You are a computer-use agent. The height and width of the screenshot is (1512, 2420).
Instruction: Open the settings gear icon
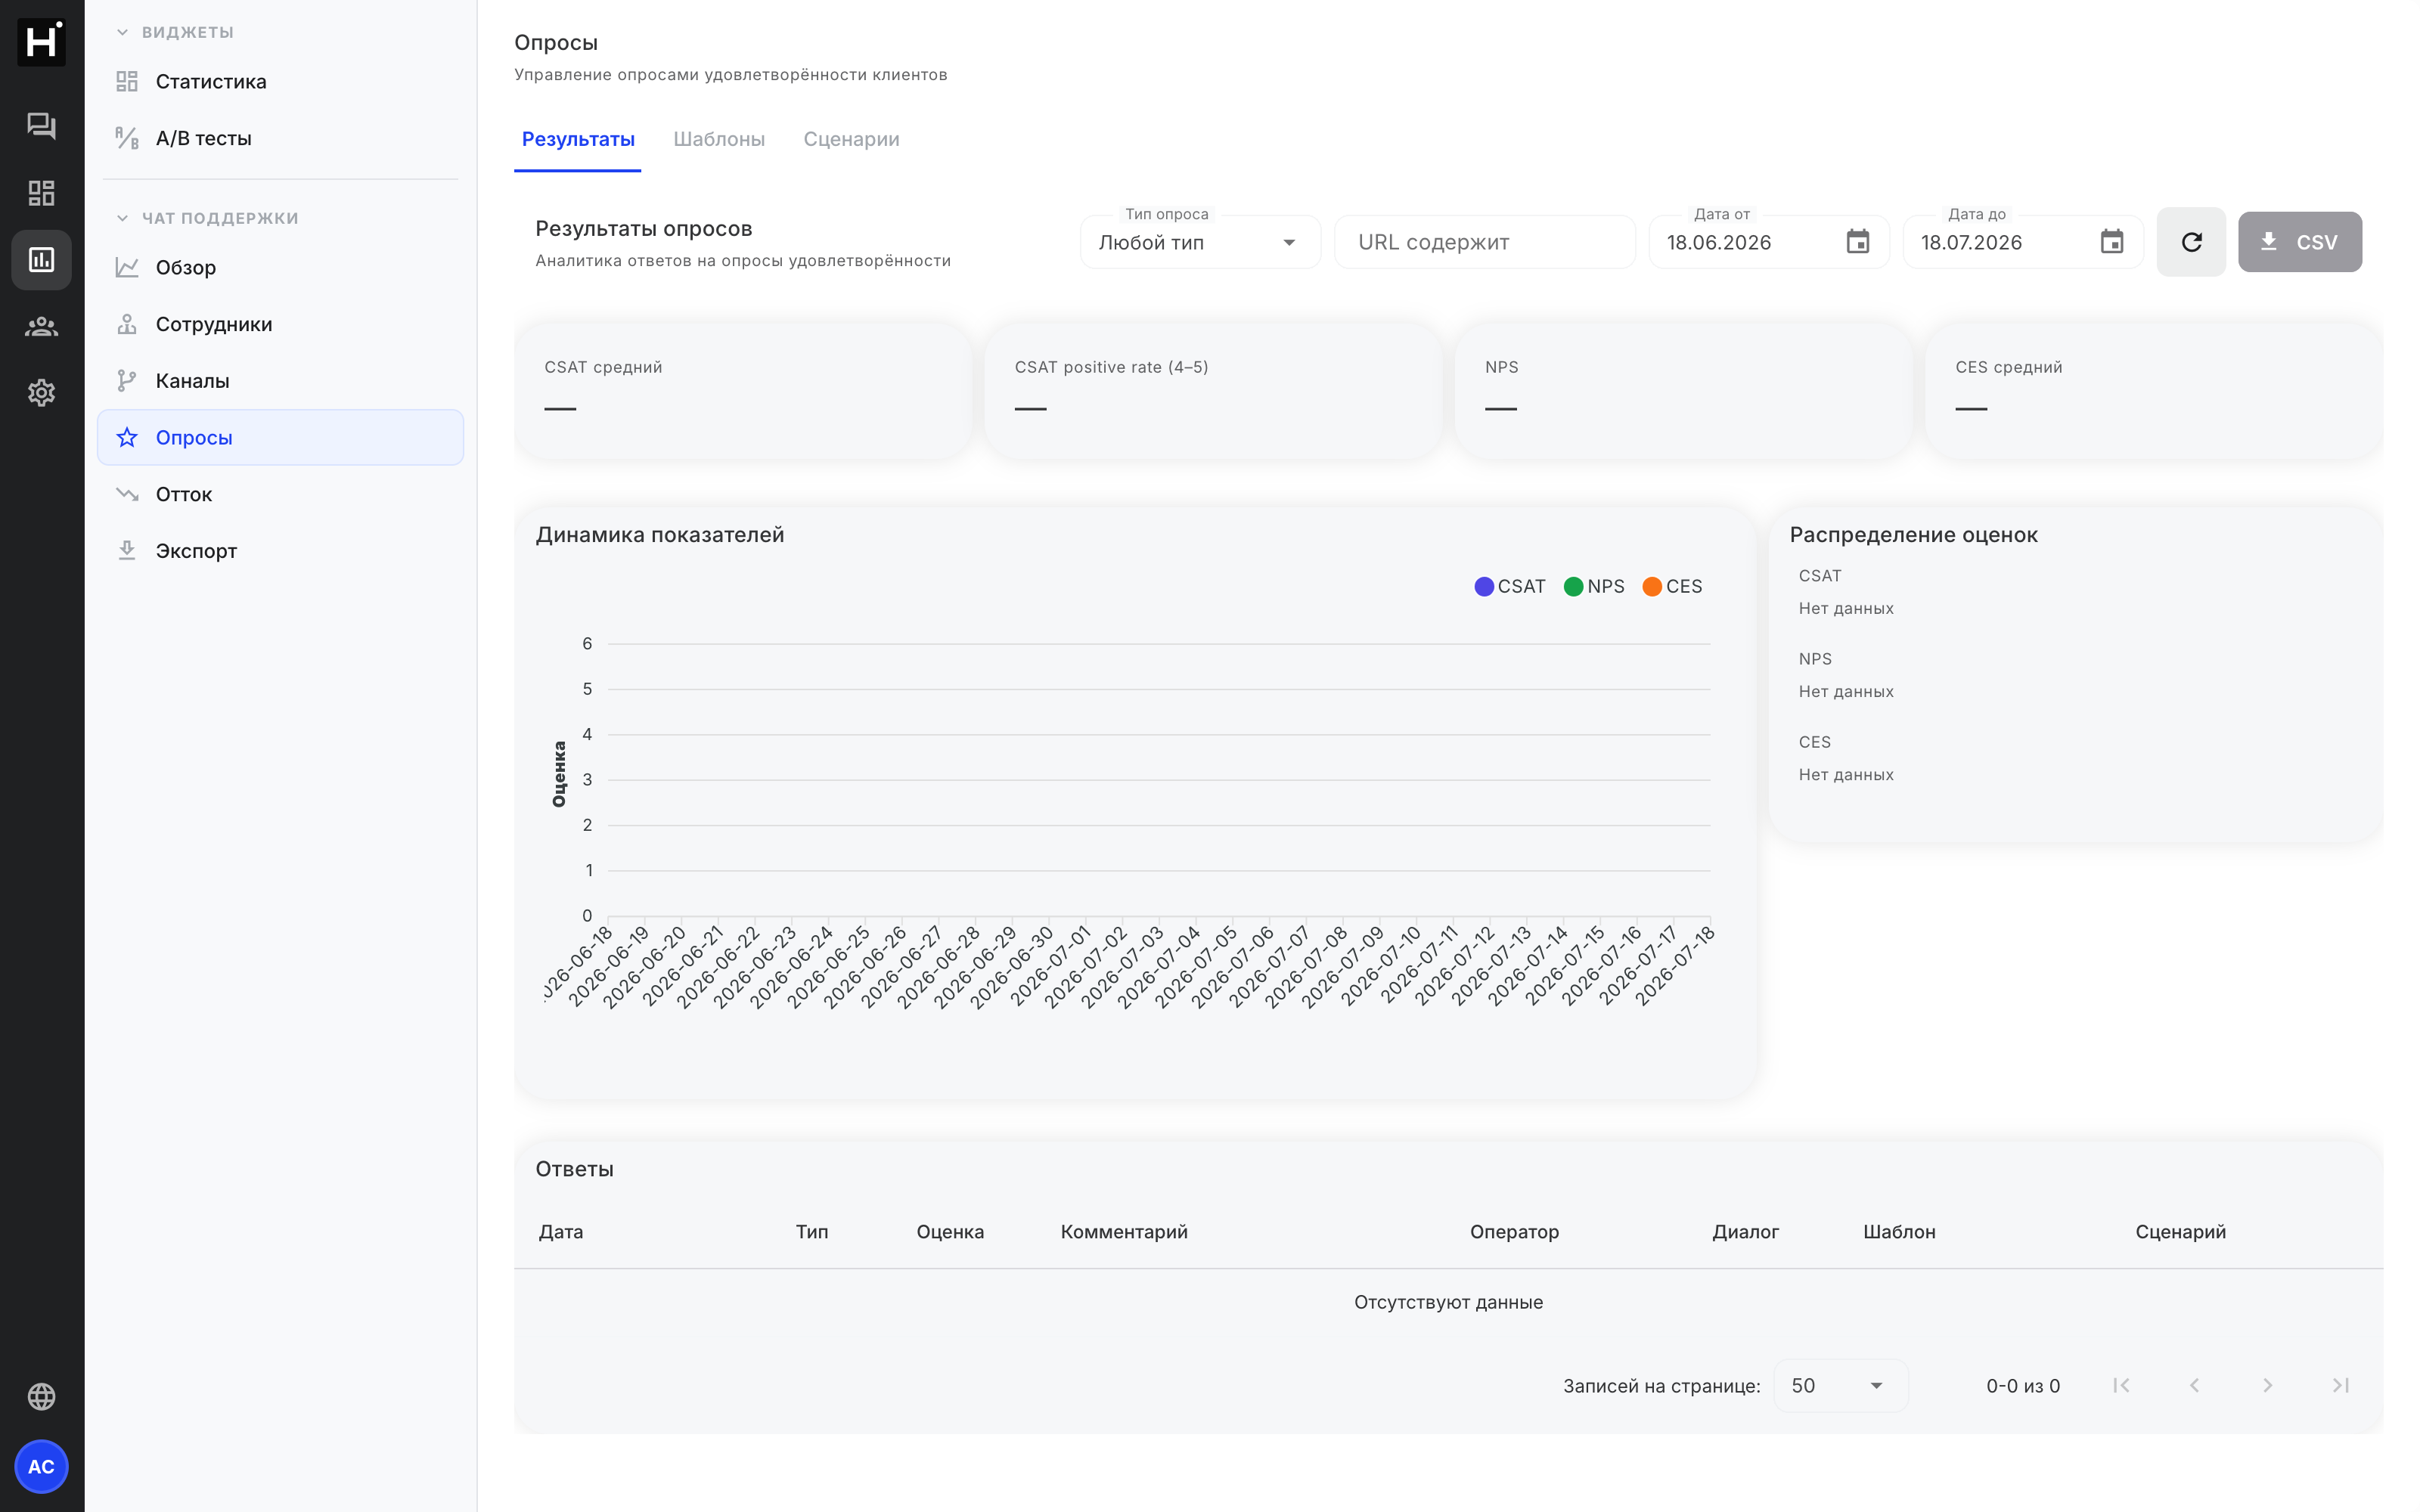click(x=41, y=393)
